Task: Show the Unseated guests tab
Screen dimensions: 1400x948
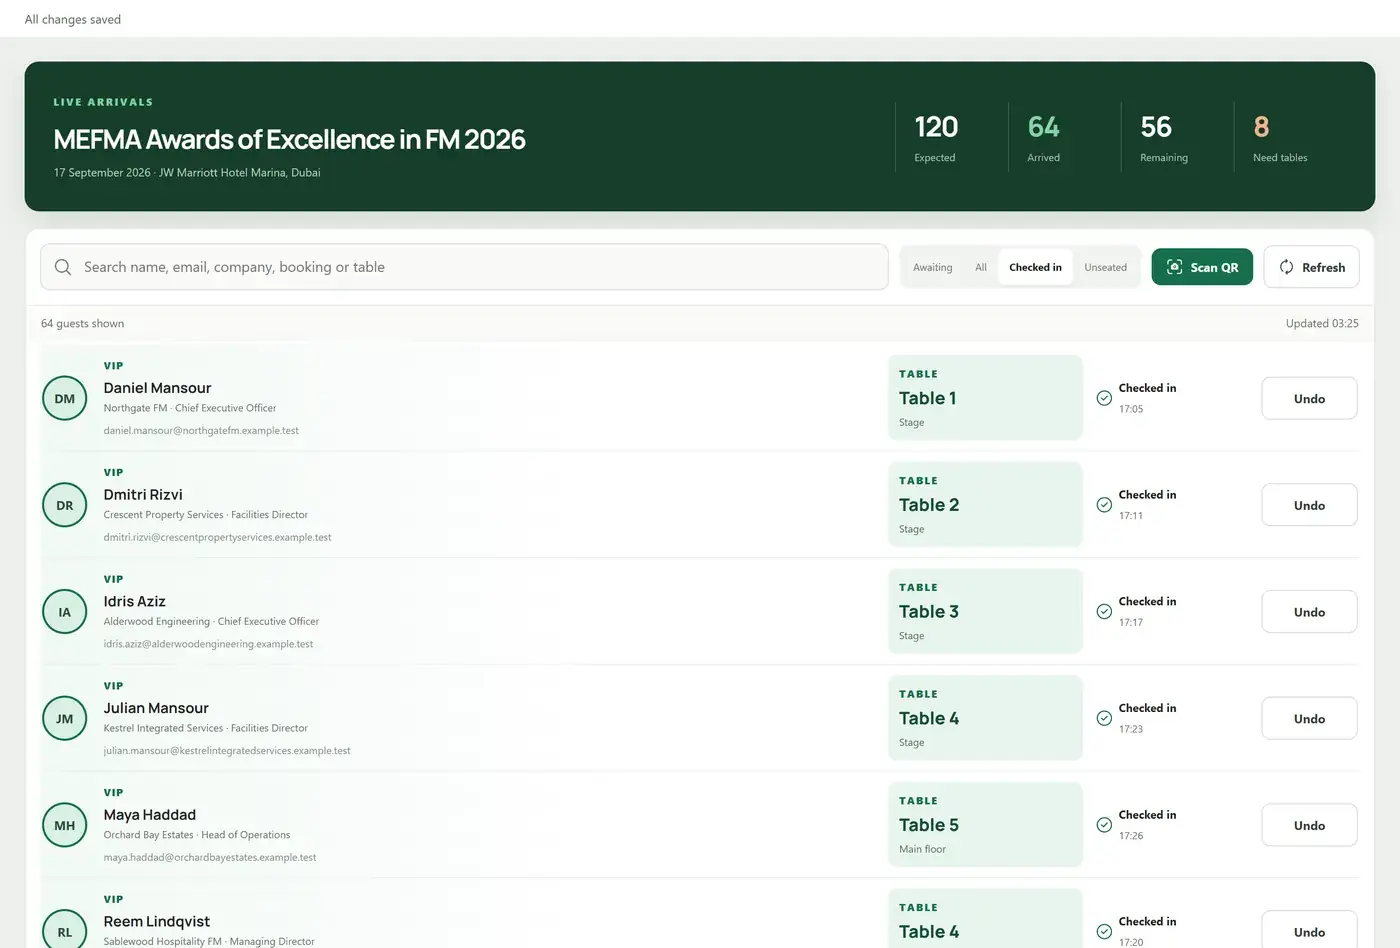Action: [x=1105, y=267]
